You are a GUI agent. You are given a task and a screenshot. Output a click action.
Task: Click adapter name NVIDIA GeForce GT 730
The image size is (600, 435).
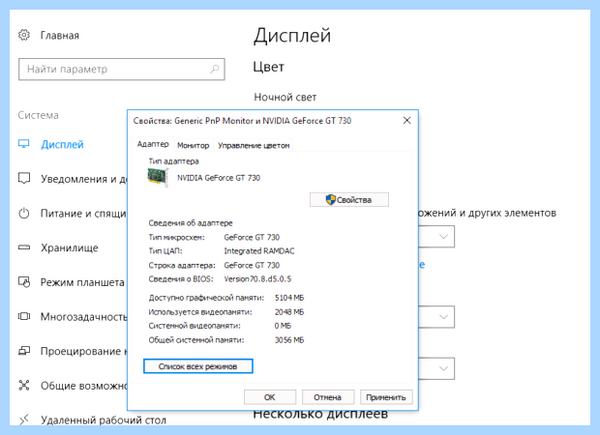(x=218, y=178)
